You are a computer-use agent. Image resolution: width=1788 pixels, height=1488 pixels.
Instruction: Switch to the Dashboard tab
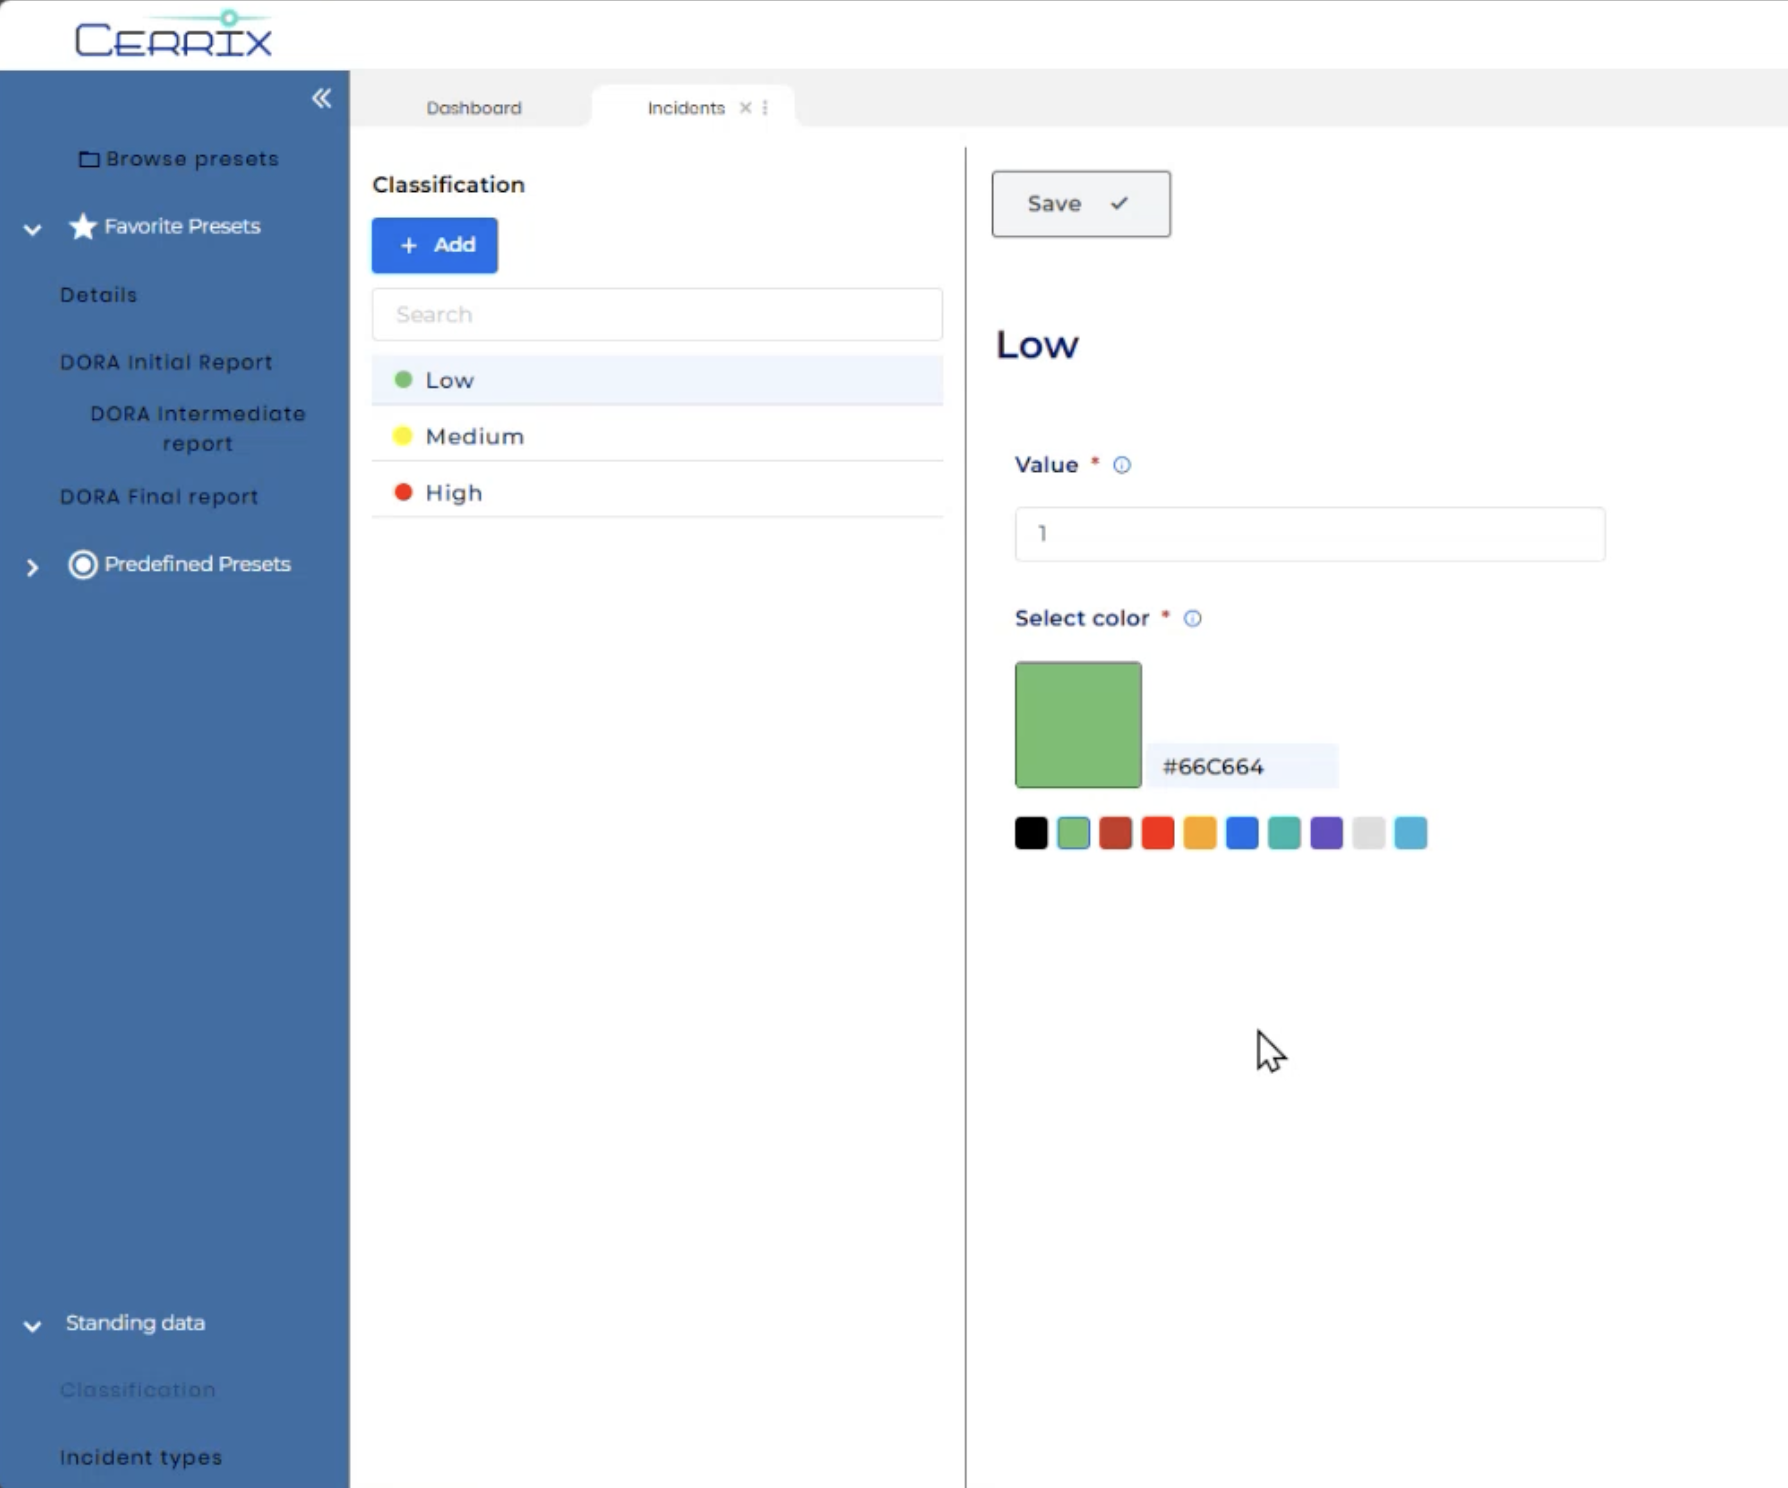pyautogui.click(x=473, y=108)
